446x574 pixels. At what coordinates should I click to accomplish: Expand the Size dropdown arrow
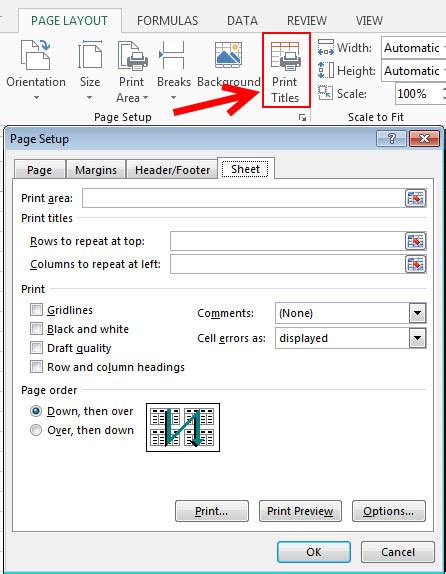point(89,98)
